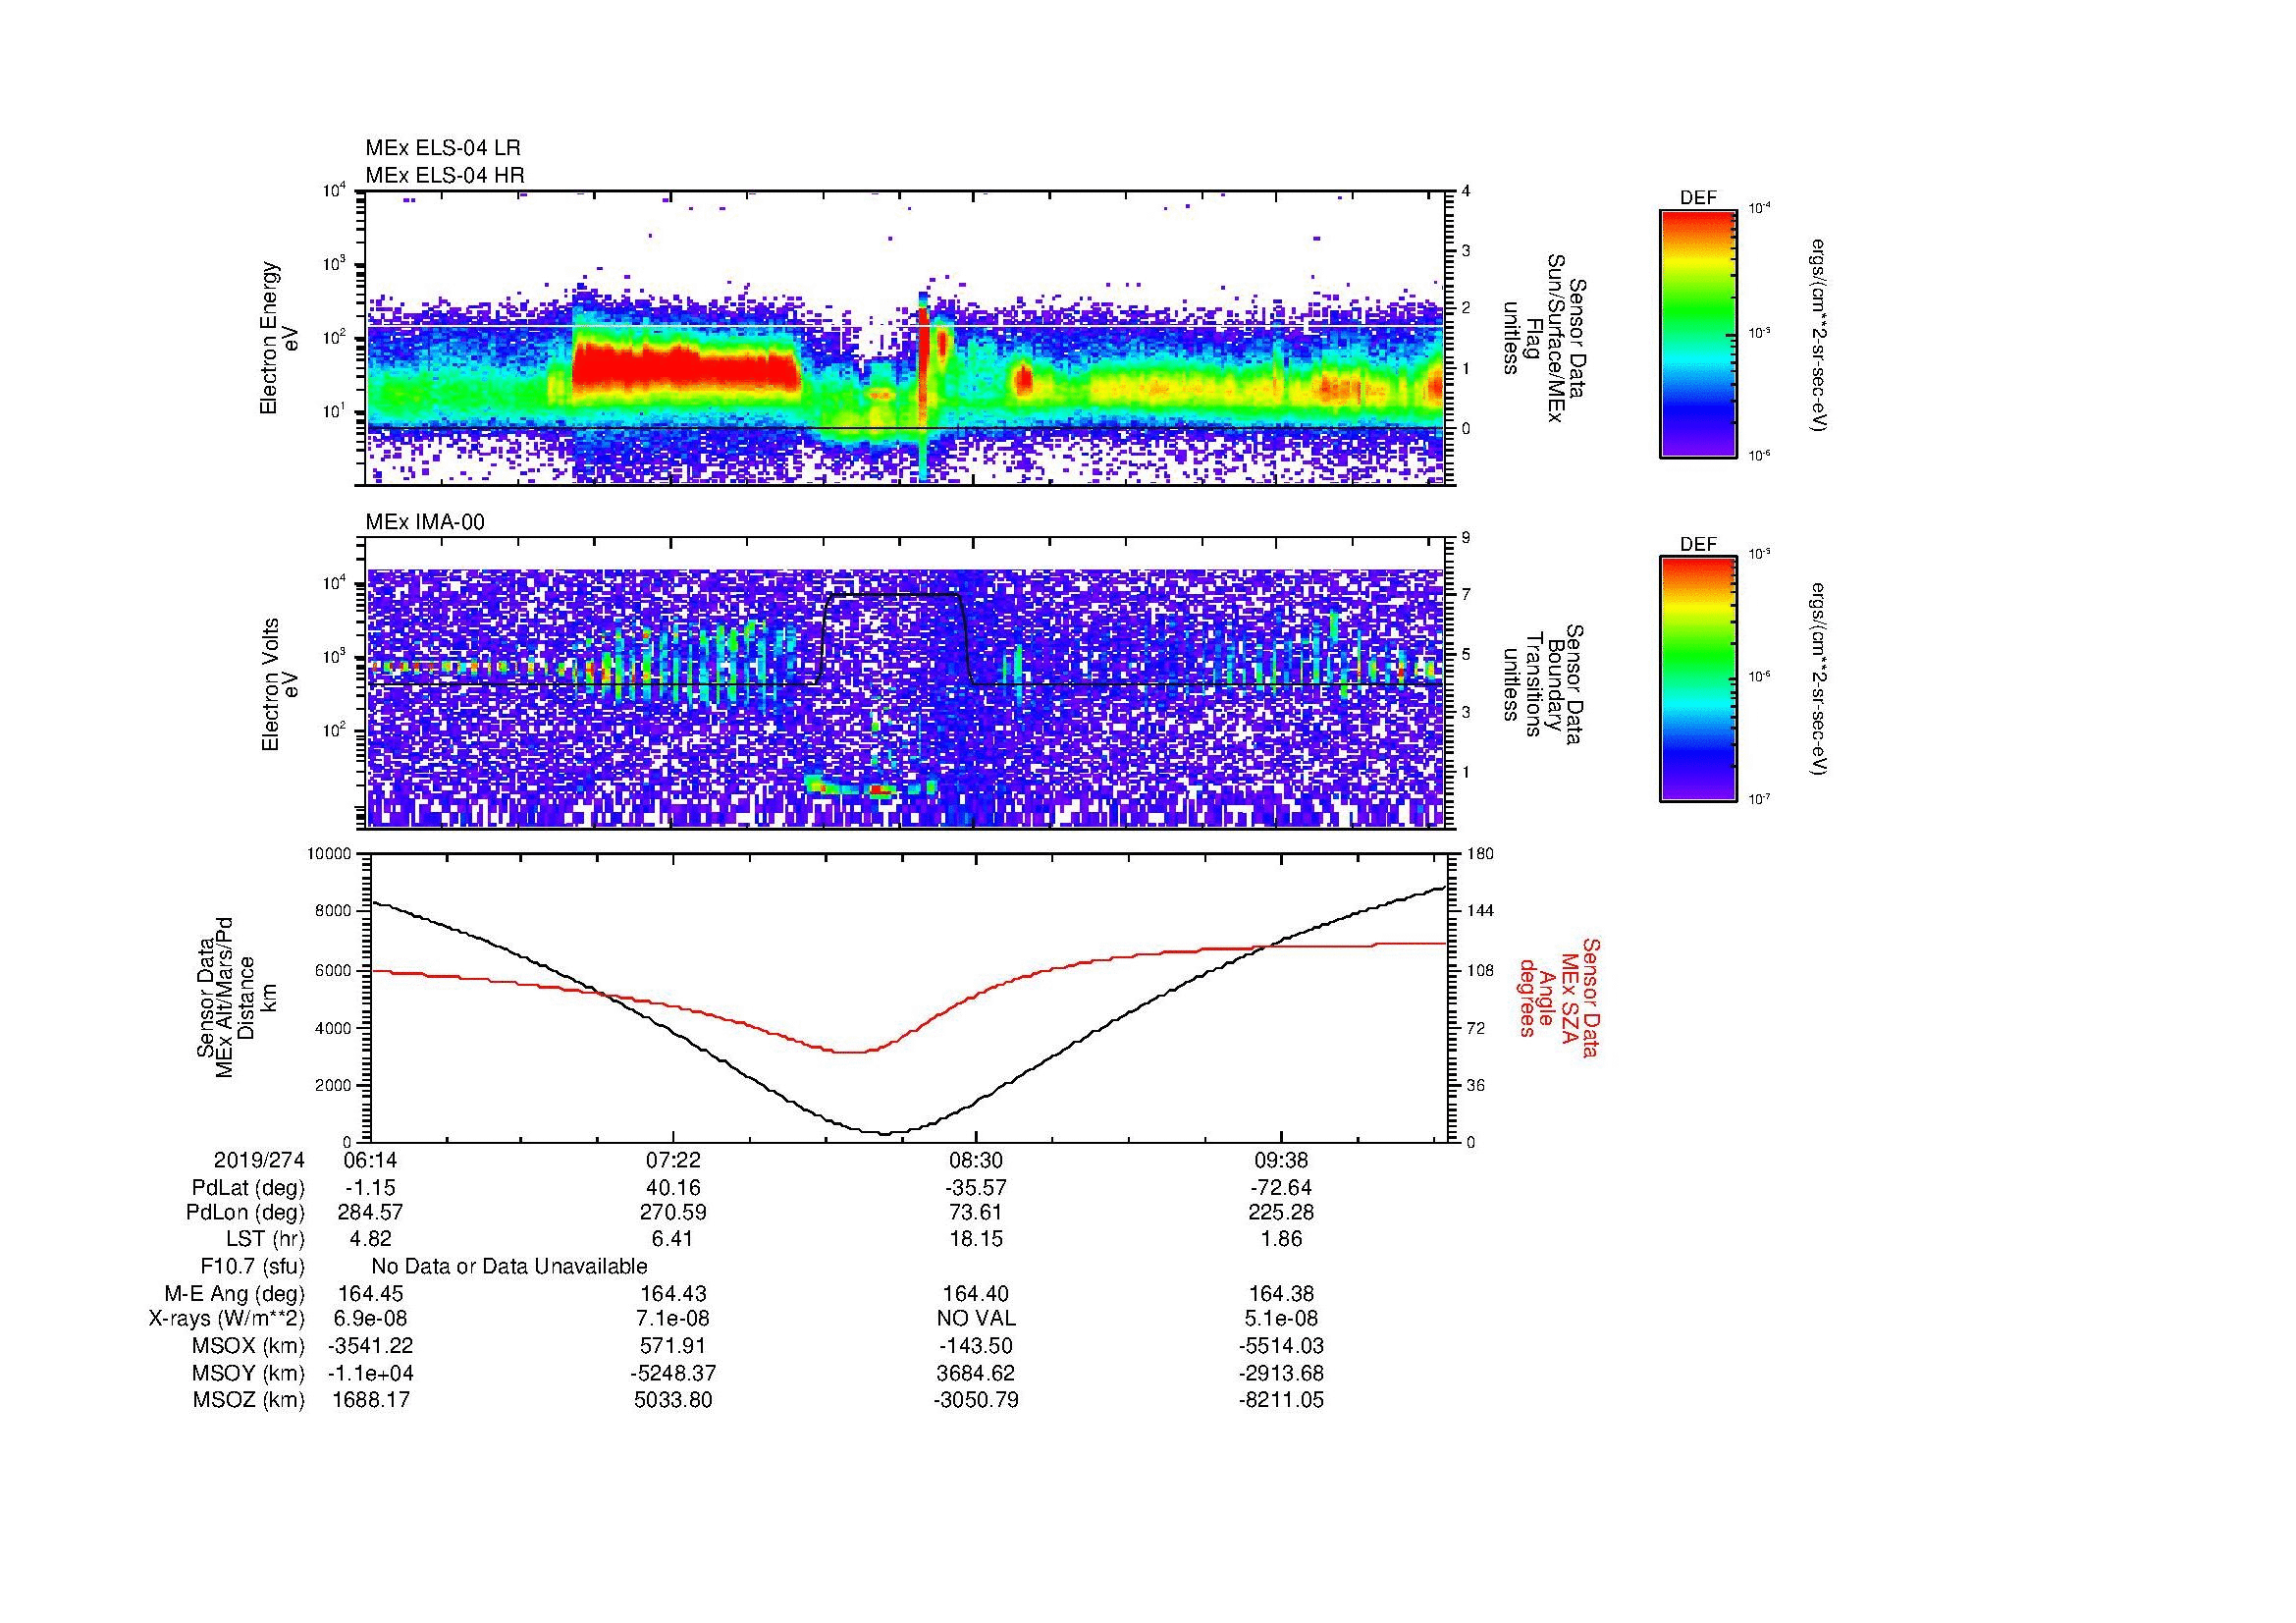2296x1623 pixels.
Task: Click the MSOX value '-143.50'
Action: (x=976, y=1346)
